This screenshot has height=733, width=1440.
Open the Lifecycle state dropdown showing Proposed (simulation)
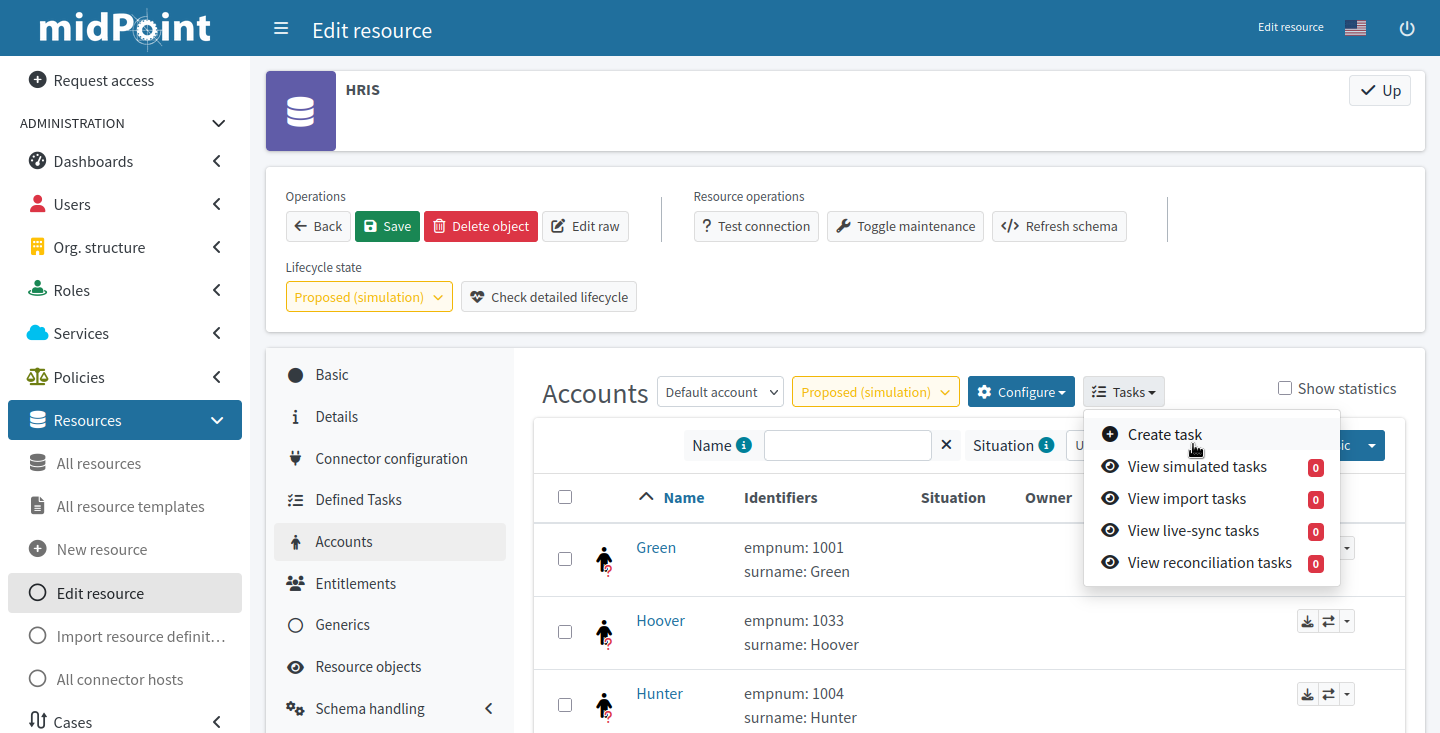[x=369, y=296]
